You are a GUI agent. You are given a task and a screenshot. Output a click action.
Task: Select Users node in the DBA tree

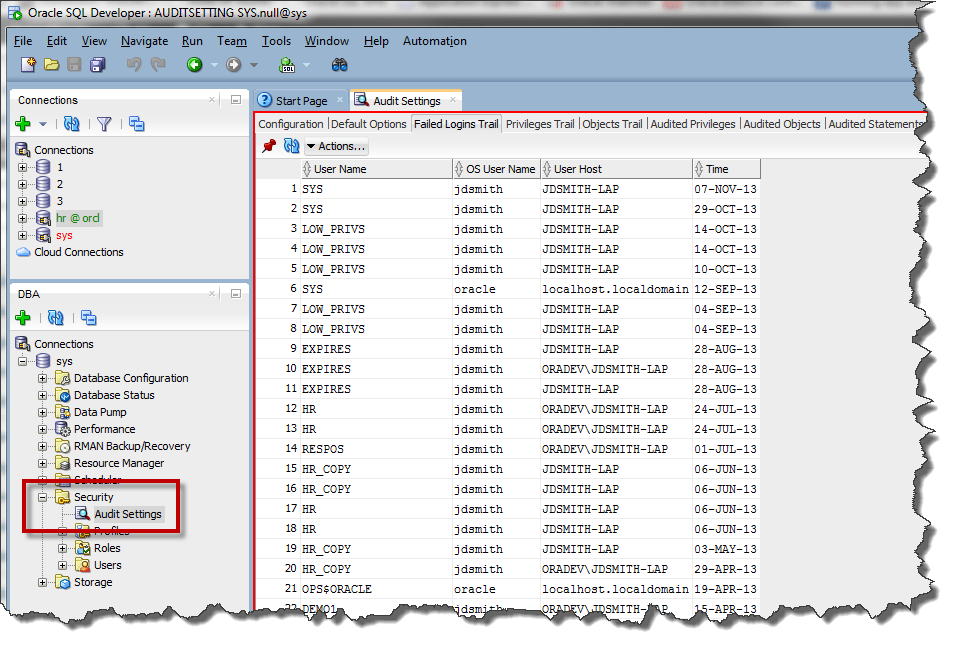point(108,565)
